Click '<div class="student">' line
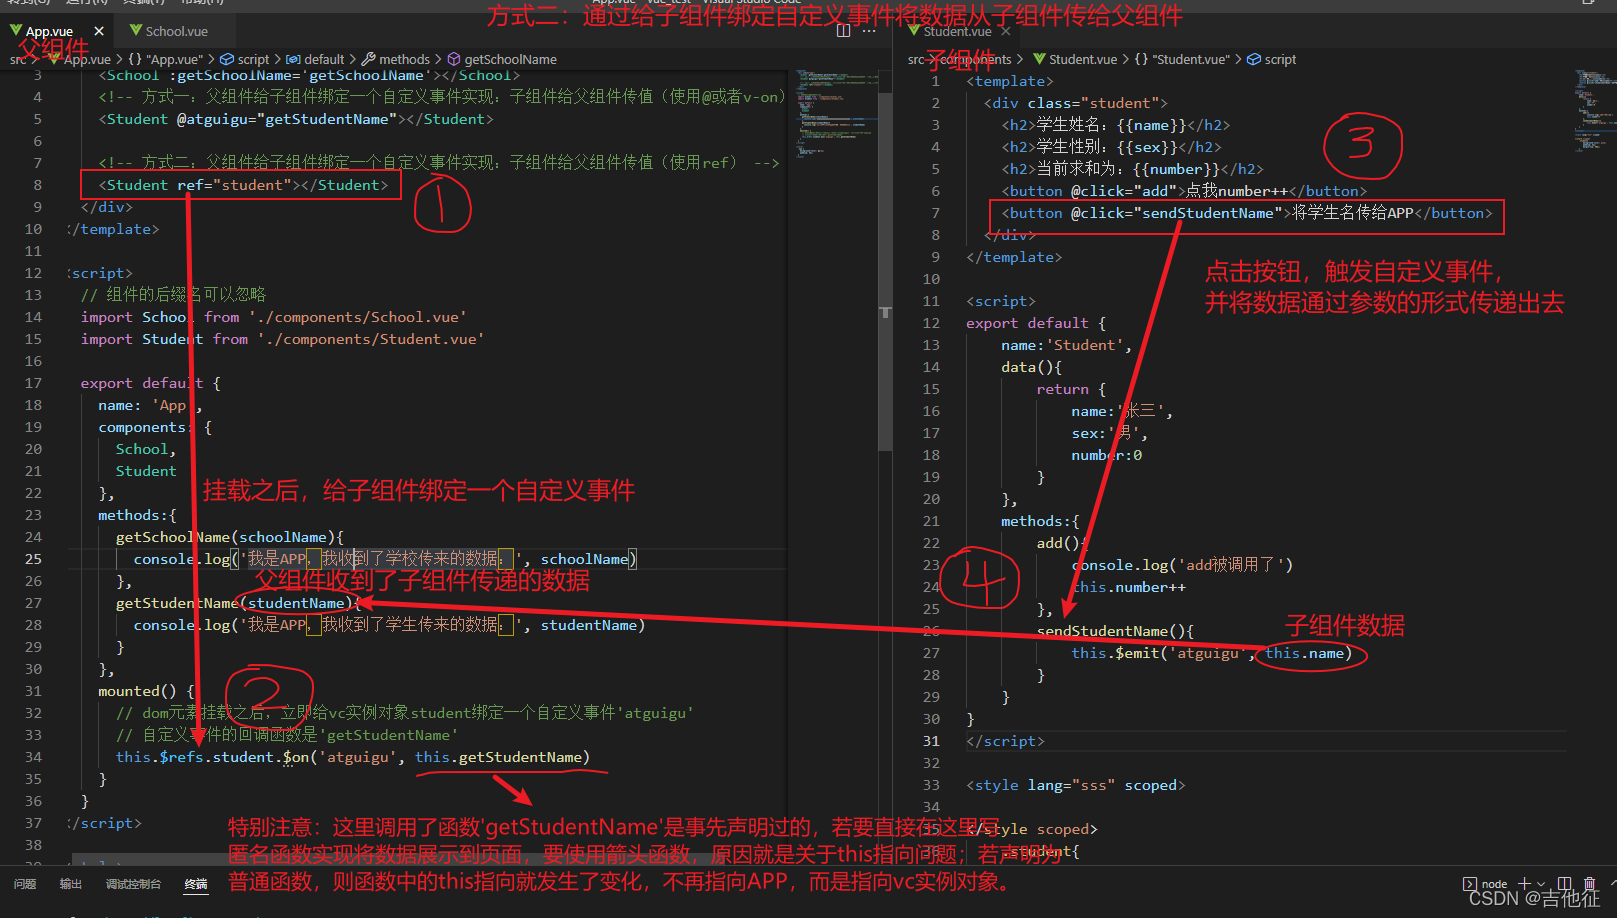 pyautogui.click(x=1075, y=103)
